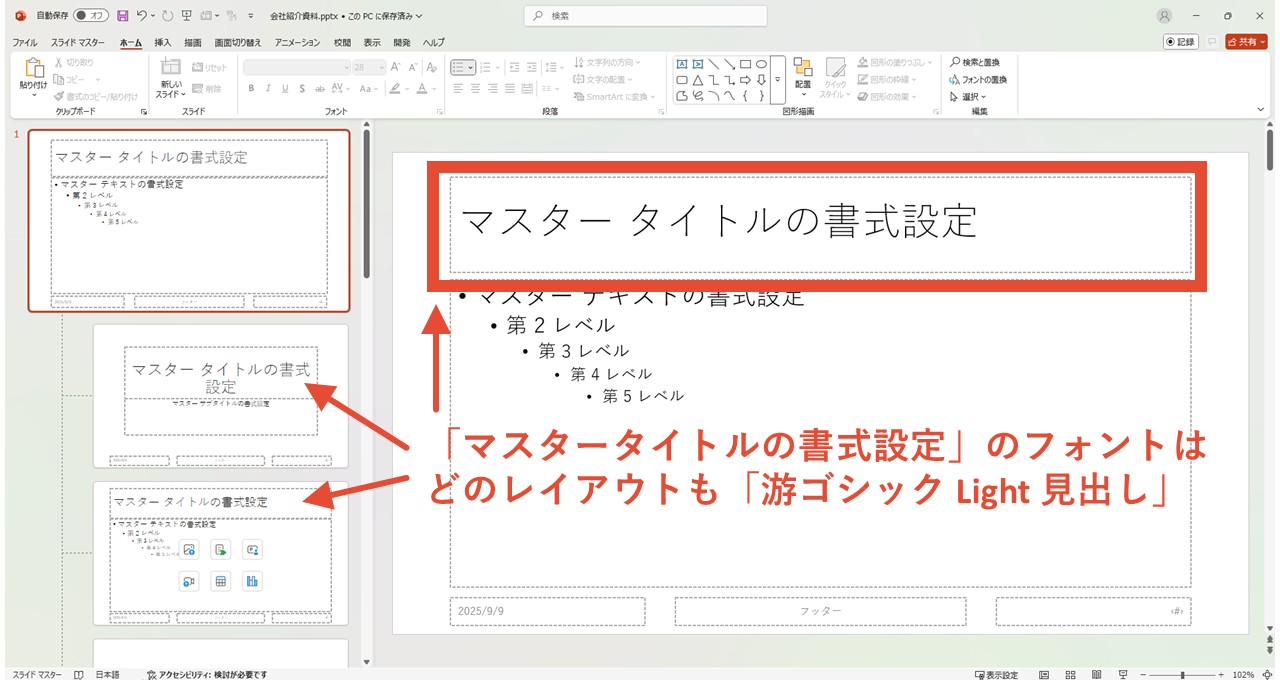The image size is (1280, 680).
Task: Click the date placeholder 2025/9/9
Action: pos(547,611)
